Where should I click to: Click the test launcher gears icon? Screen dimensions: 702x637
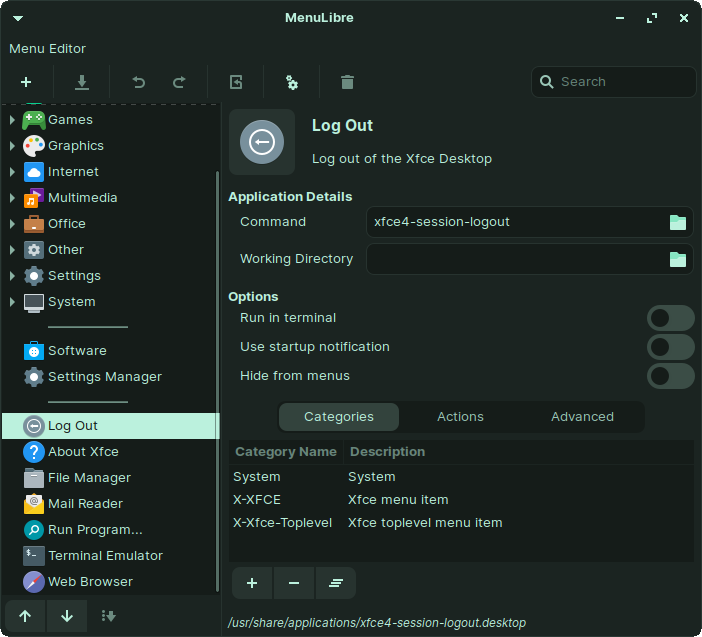coord(292,82)
